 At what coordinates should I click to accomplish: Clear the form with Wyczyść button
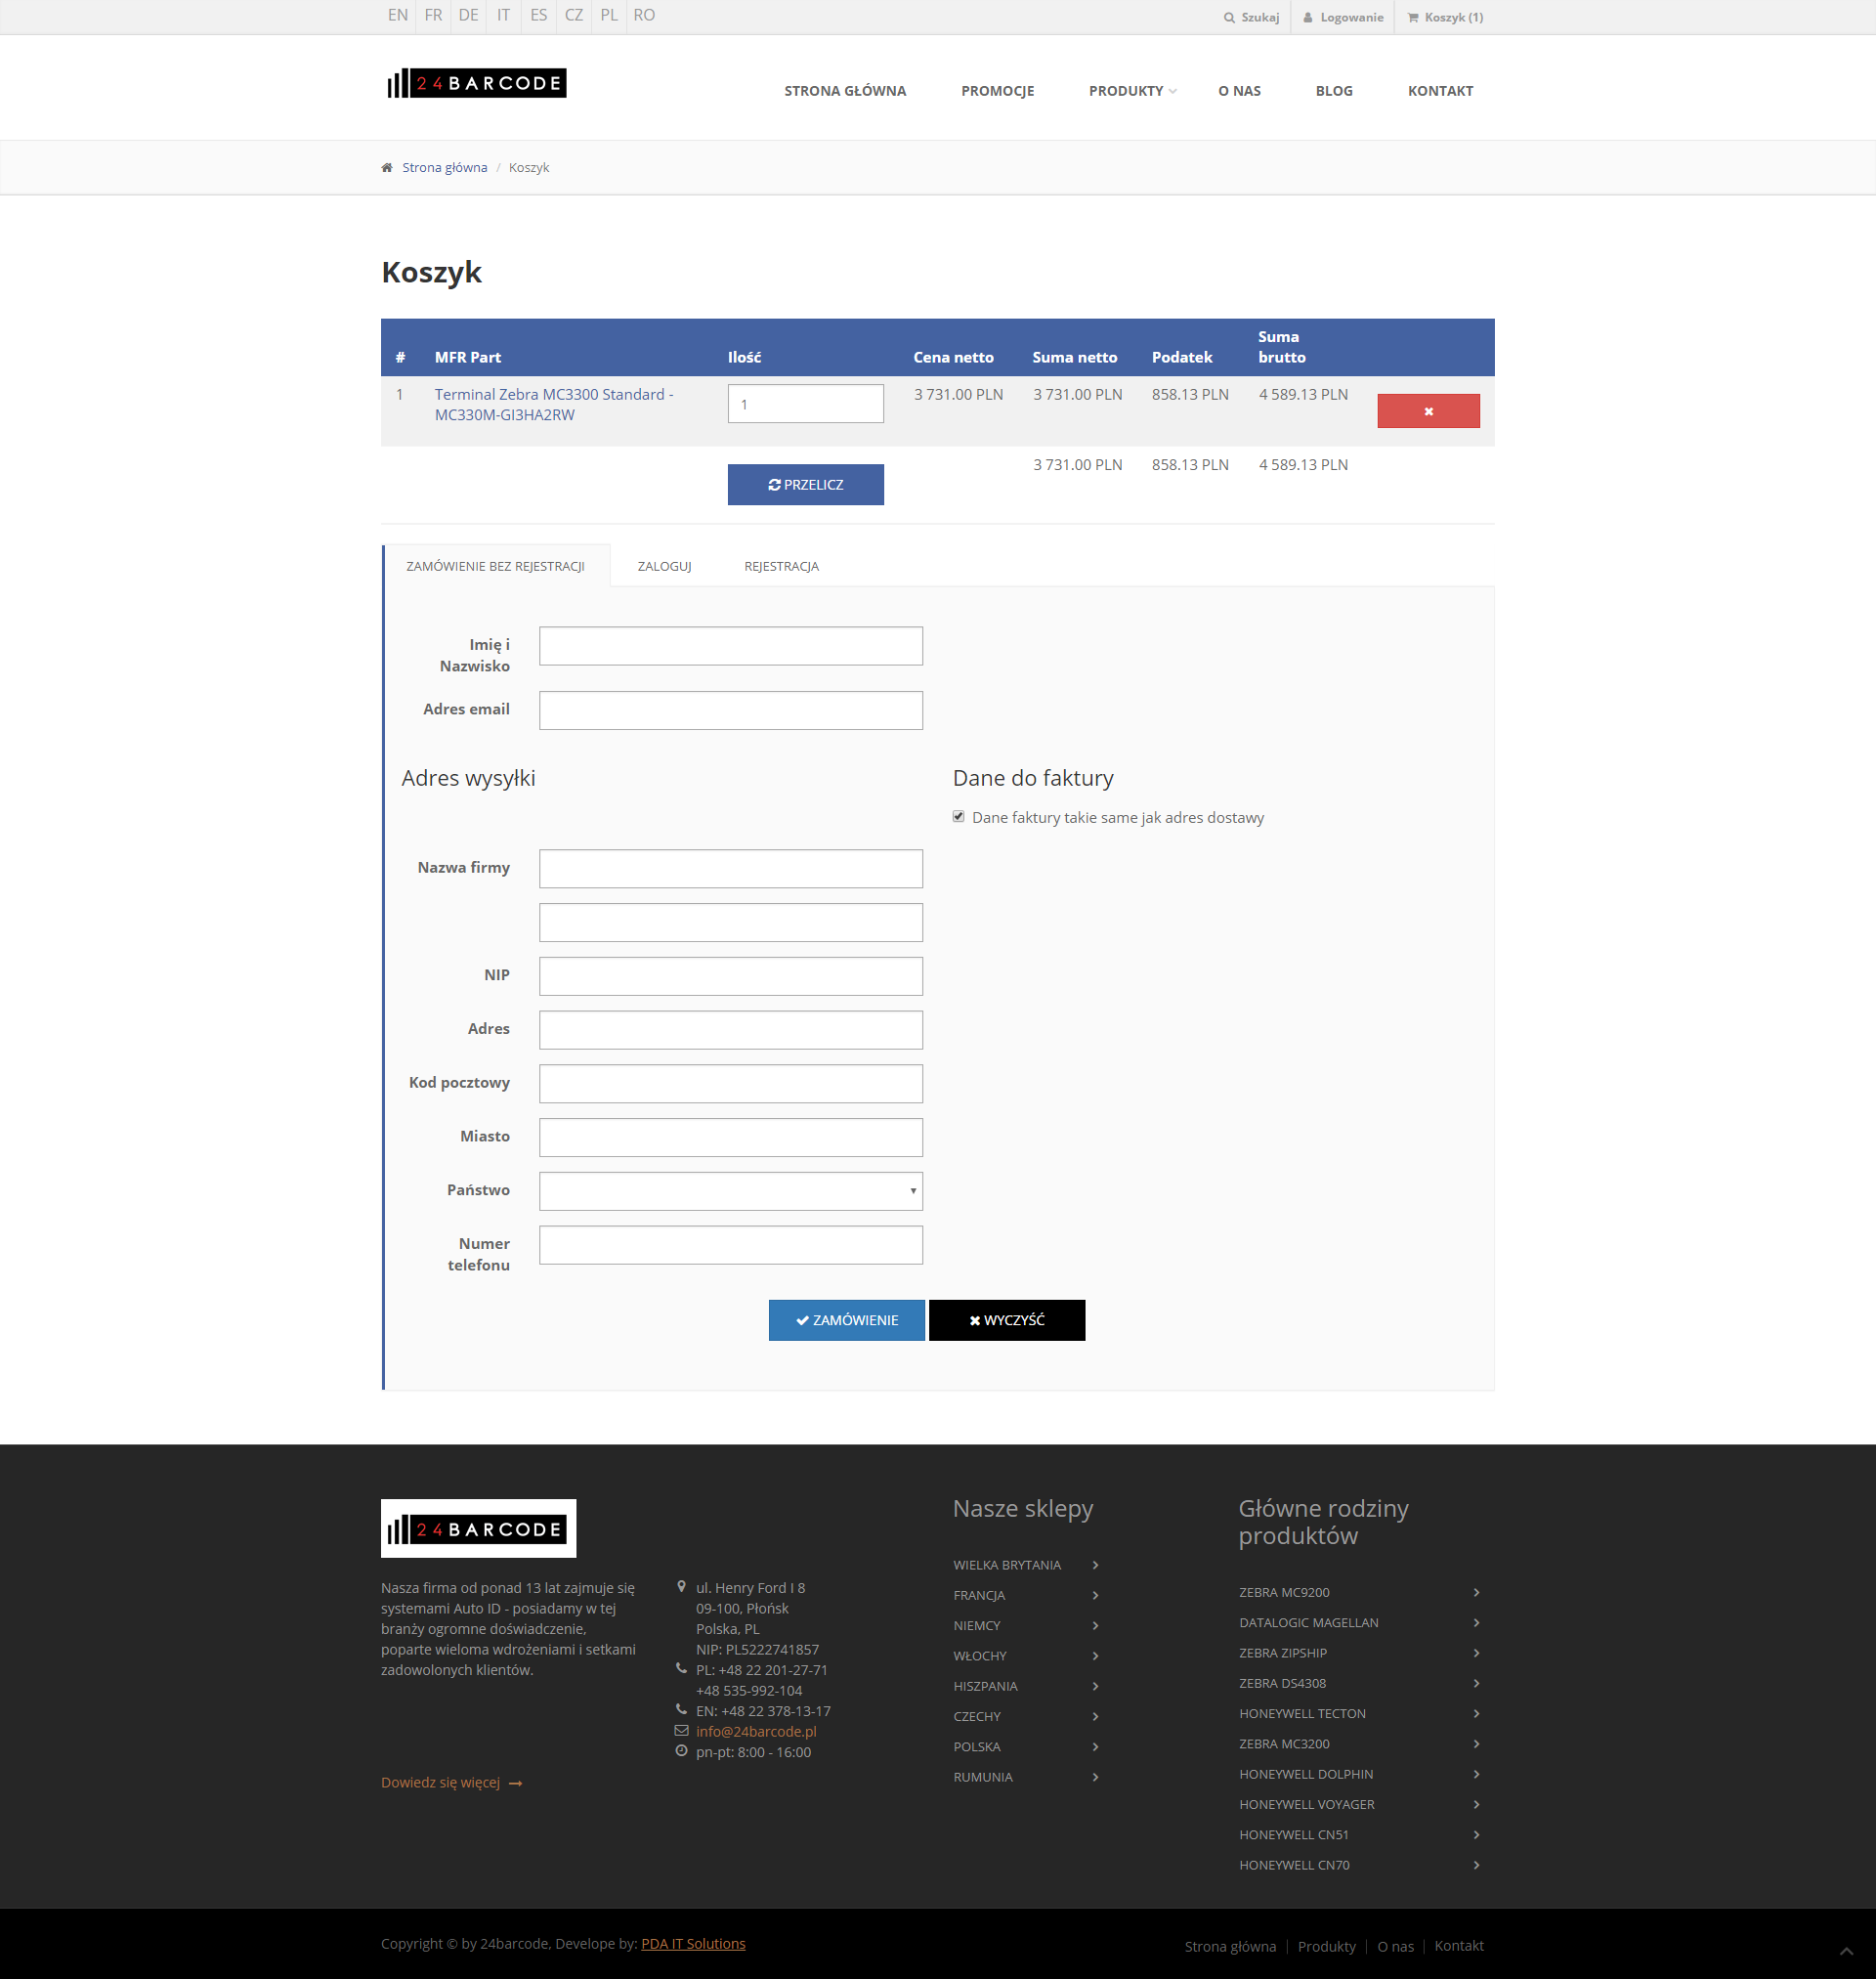click(1006, 1320)
